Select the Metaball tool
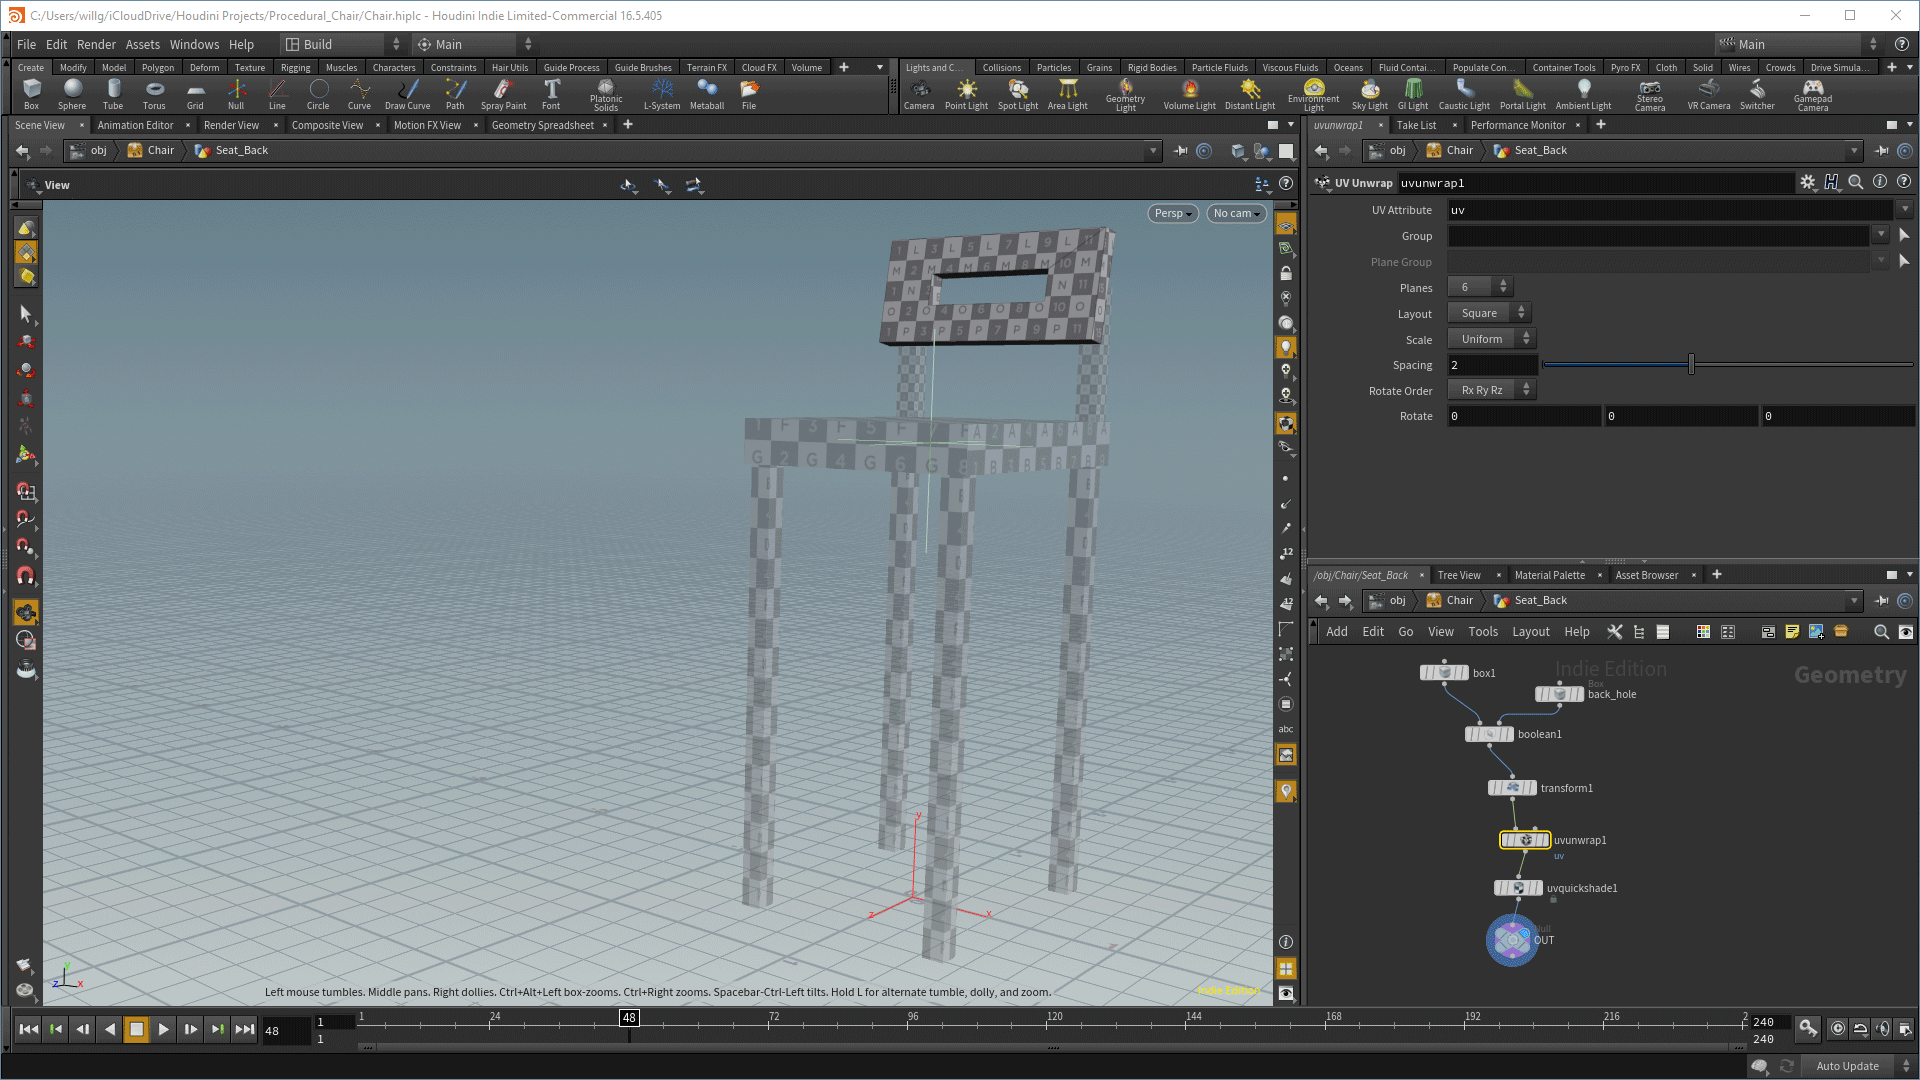The width and height of the screenshot is (1920, 1080). point(707,94)
